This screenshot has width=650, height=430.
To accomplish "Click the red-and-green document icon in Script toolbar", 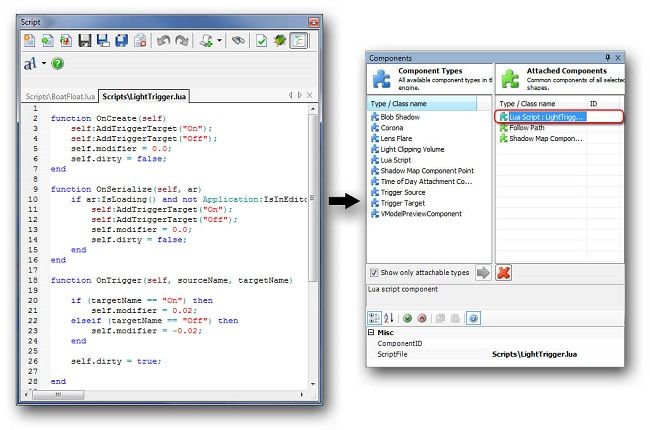I will click(66, 41).
